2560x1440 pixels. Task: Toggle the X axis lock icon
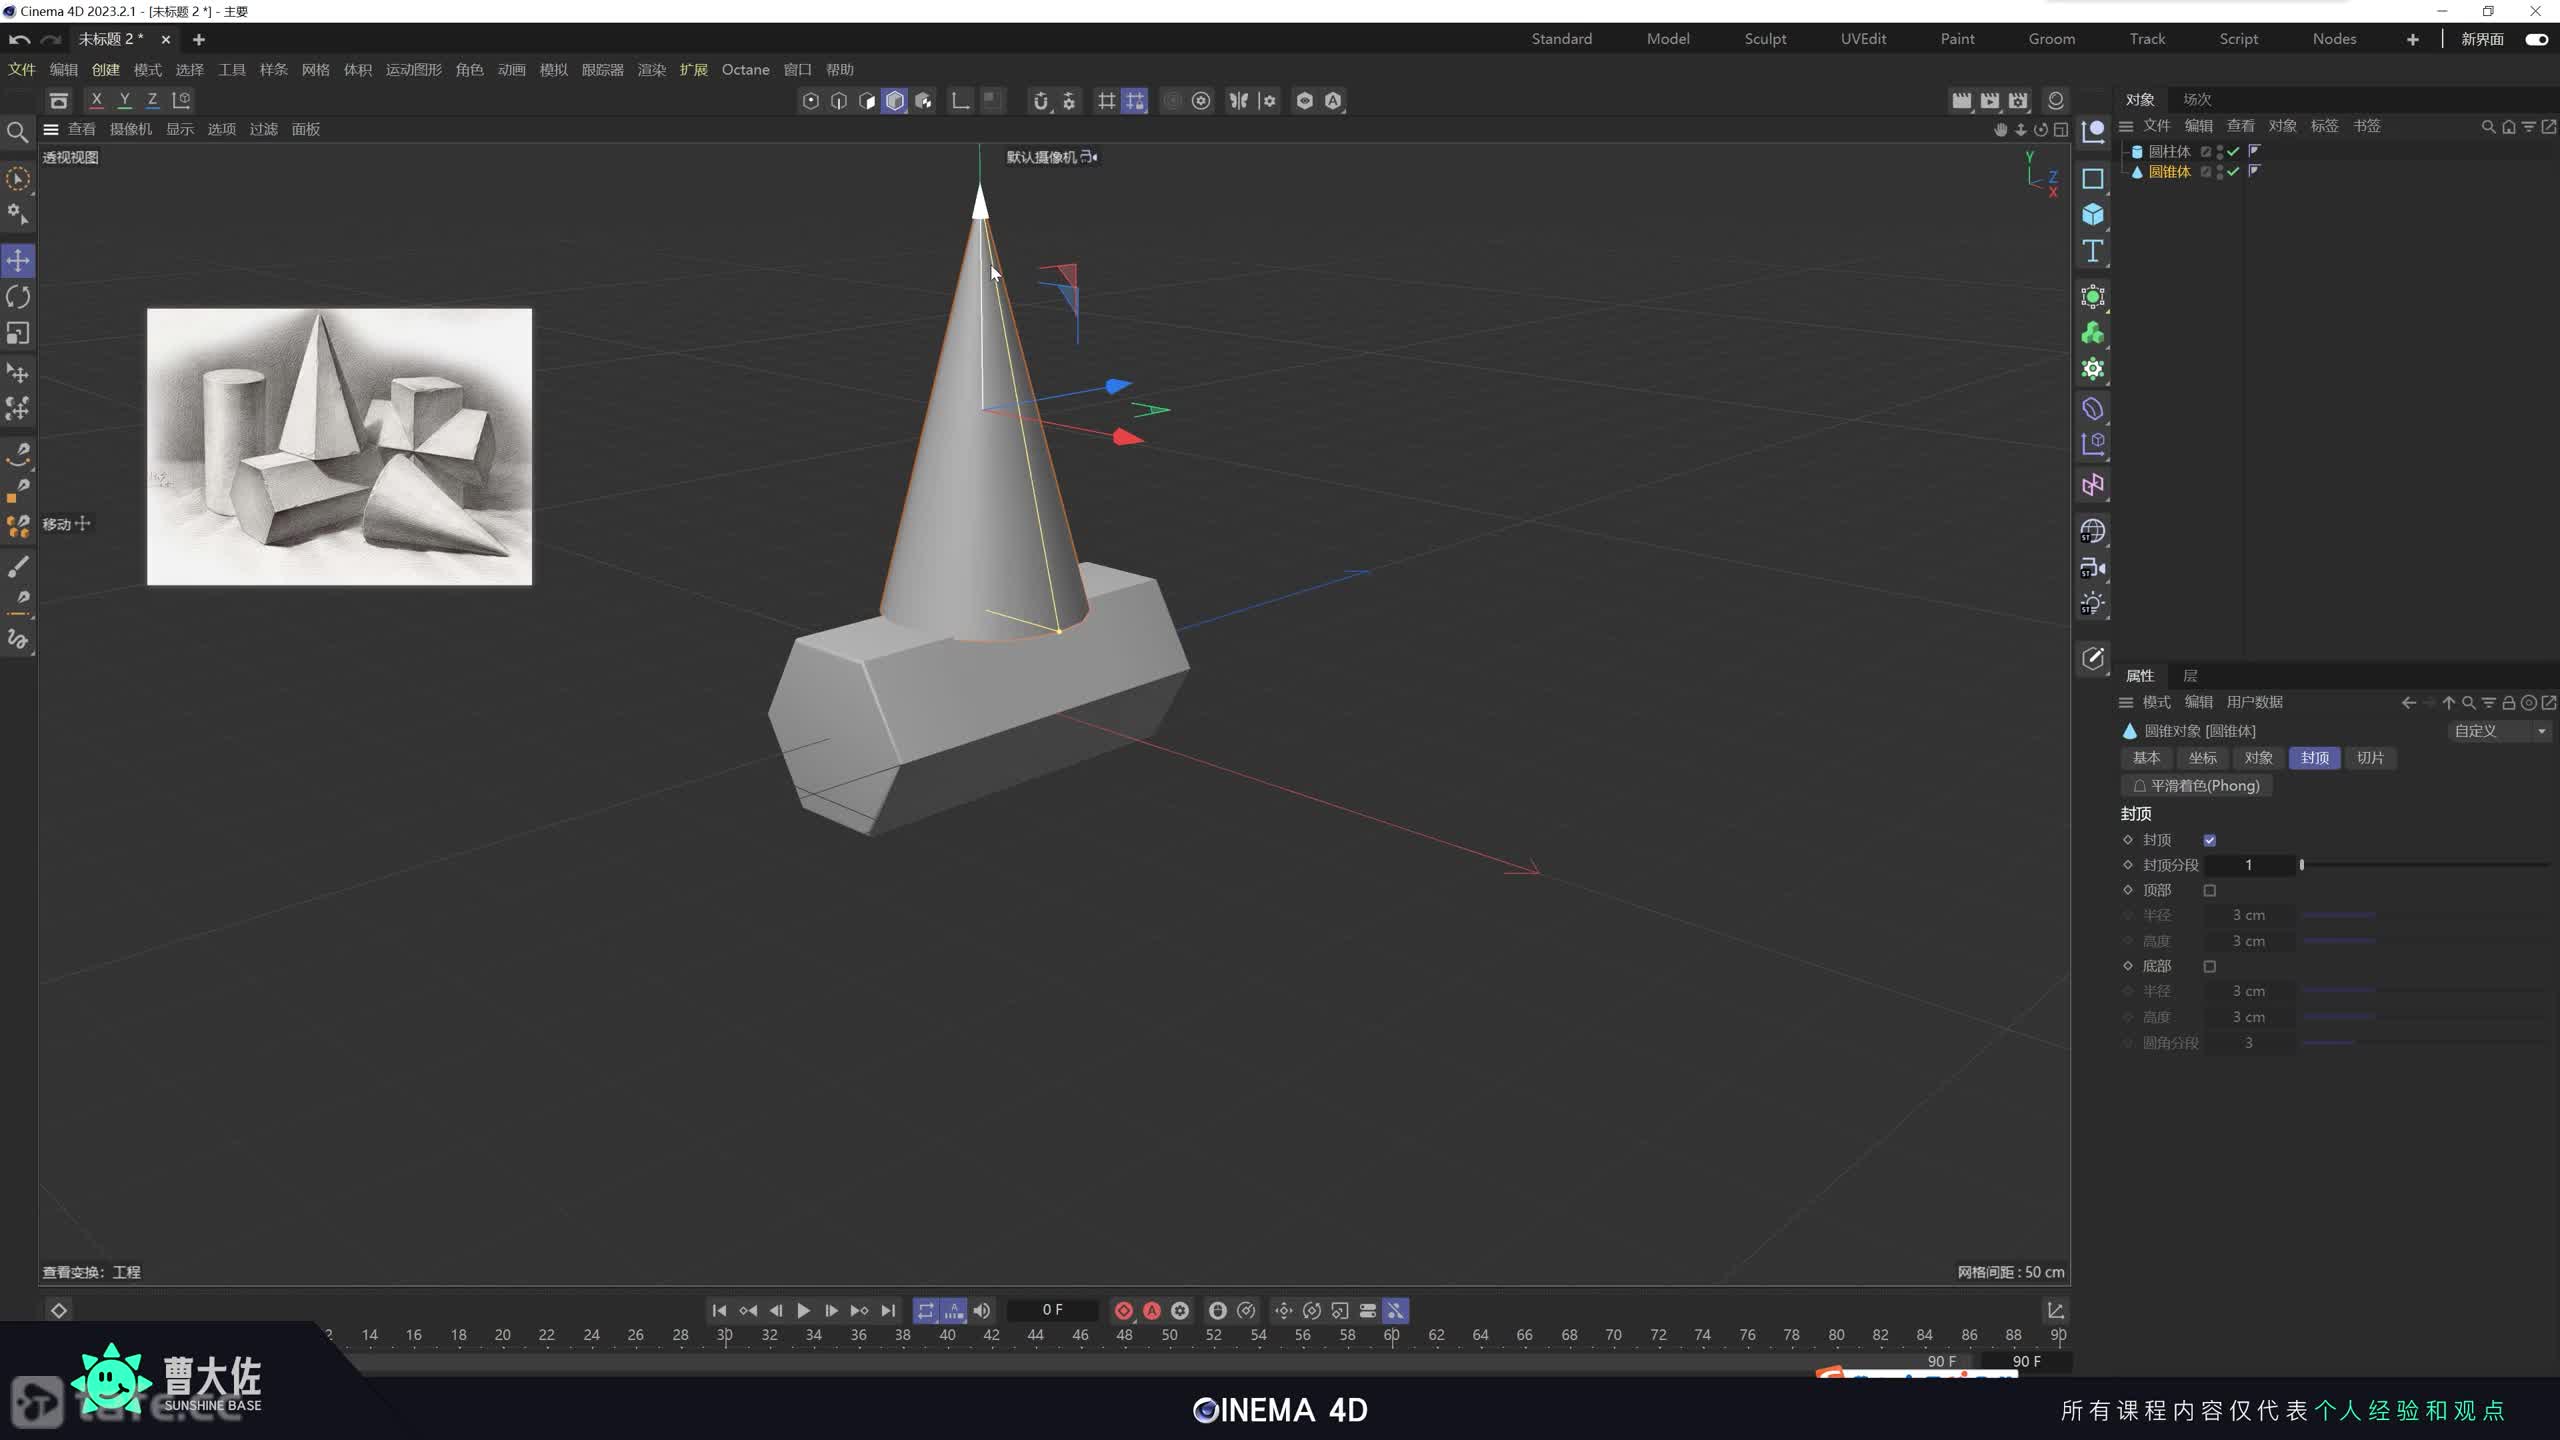96,100
